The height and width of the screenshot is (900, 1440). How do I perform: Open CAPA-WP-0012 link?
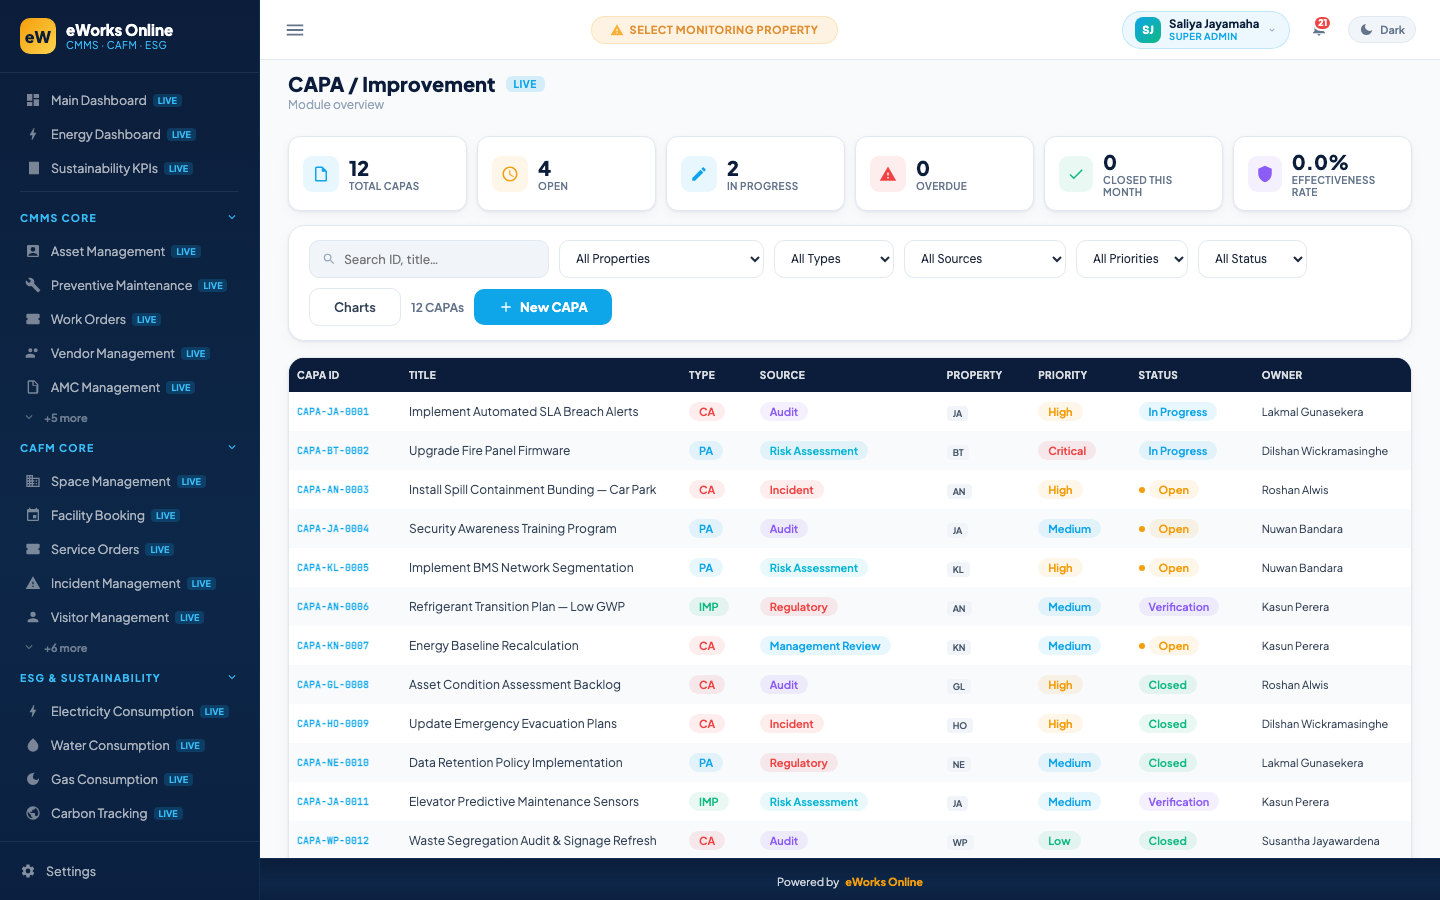coord(333,841)
